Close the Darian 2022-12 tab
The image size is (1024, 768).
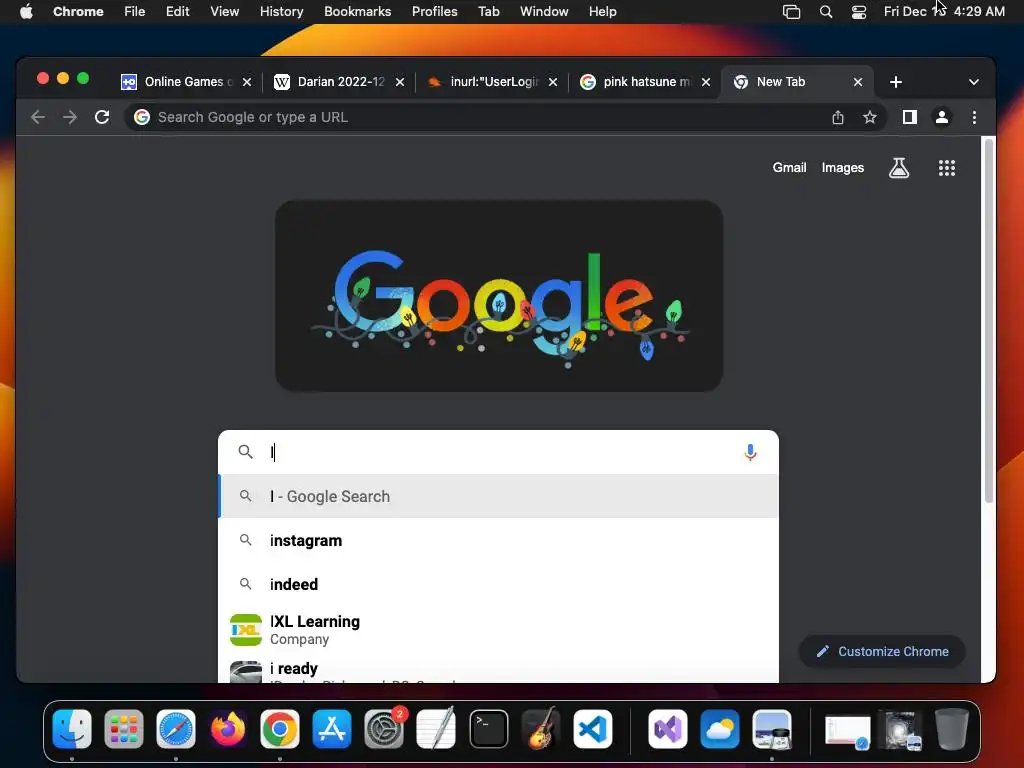tap(400, 82)
